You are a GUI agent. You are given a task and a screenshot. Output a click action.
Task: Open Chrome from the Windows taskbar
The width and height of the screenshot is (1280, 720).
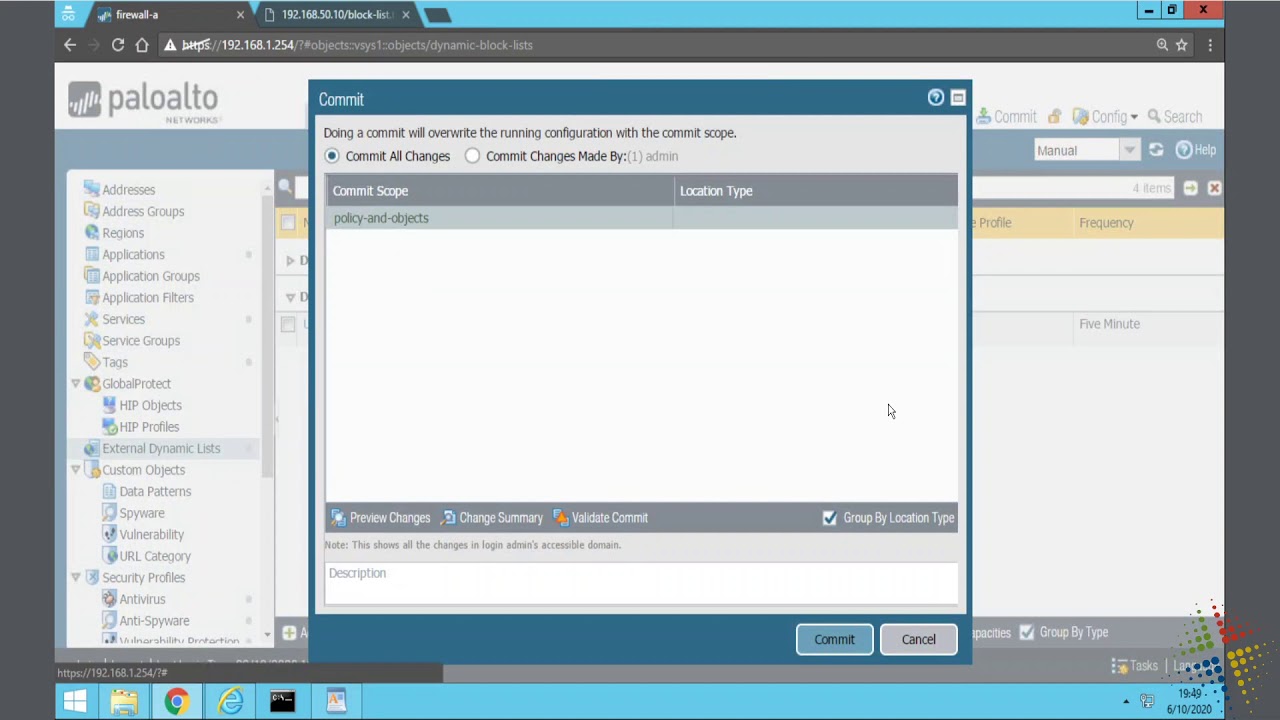tap(176, 701)
